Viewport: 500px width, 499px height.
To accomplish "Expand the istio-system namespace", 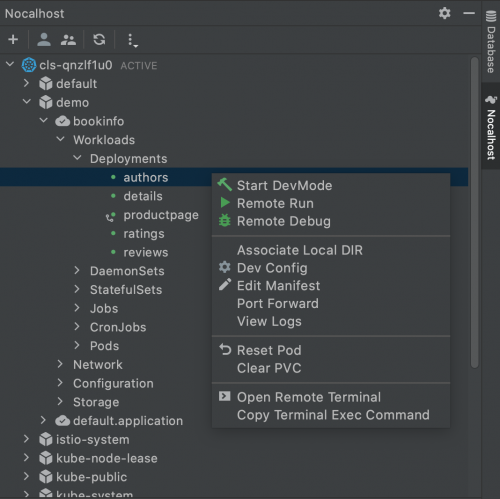I will pyautogui.click(x=26, y=439).
